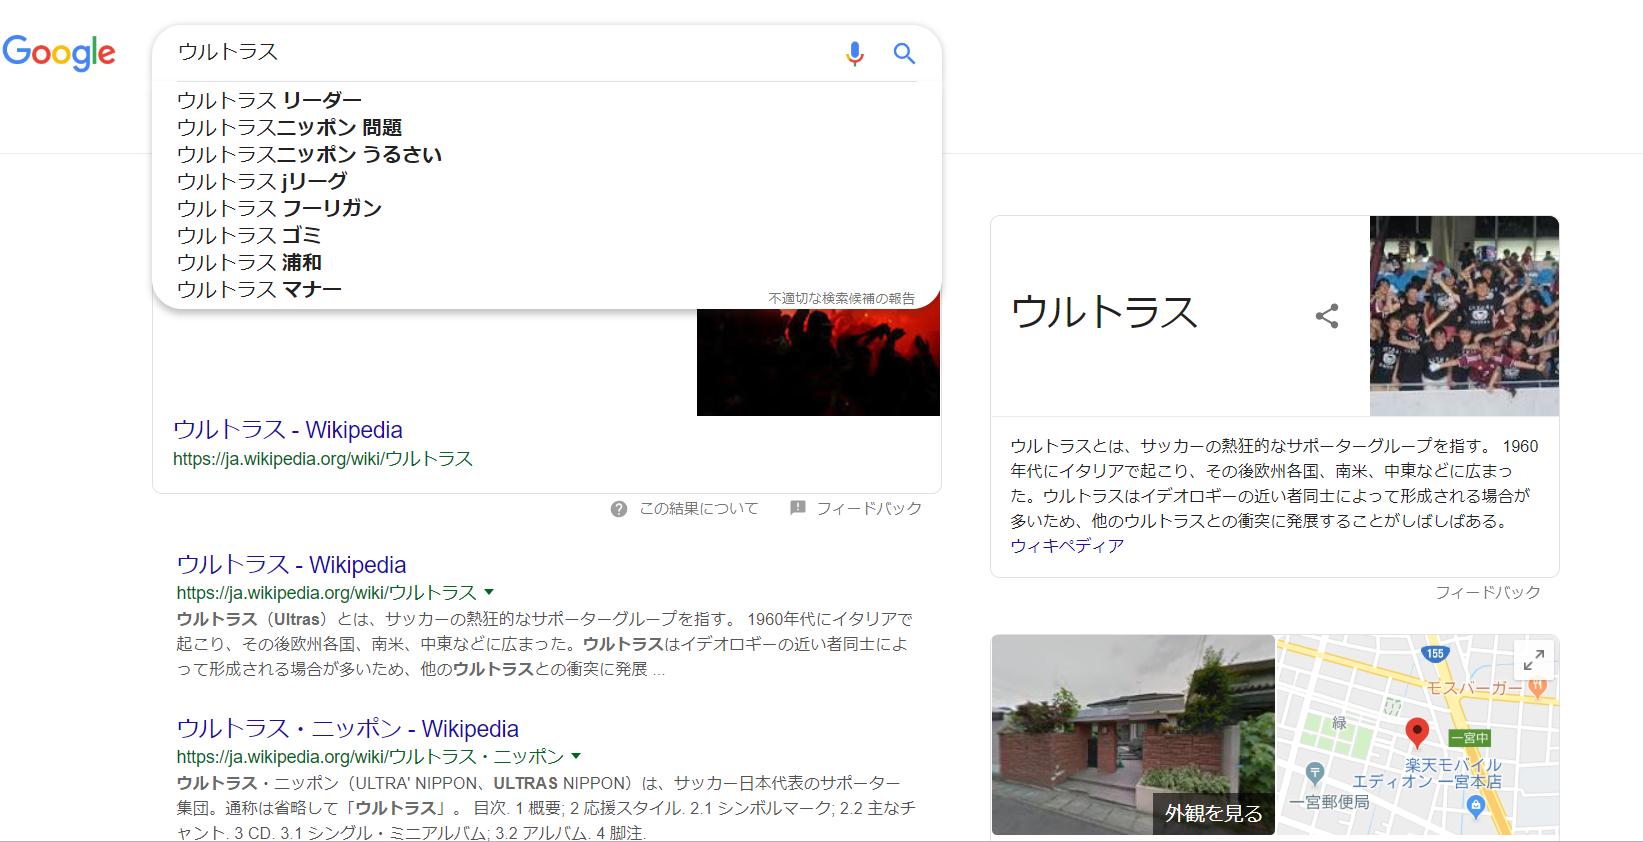Click 外観を見る street view photo
The width and height of the screenshot is (1643, 842).
coord(1133,735)
